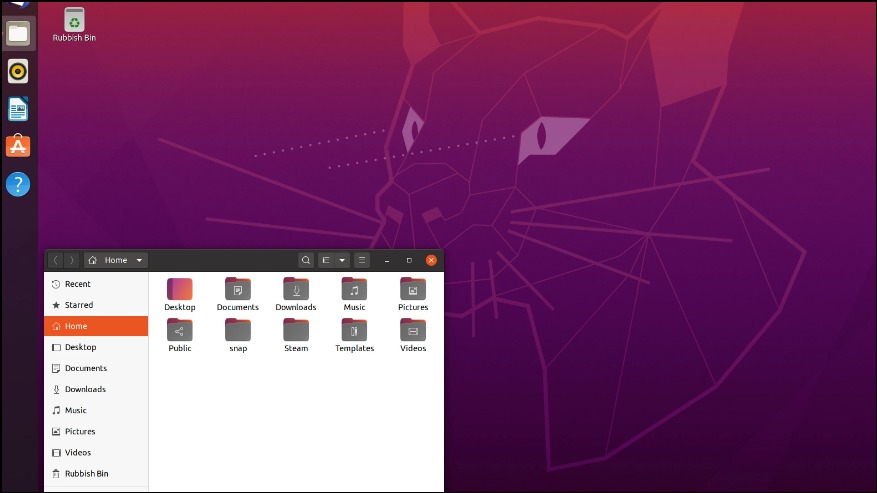Open the Desktop folder icon
Viewport: 877px width, 493px height.
point(180,289)
